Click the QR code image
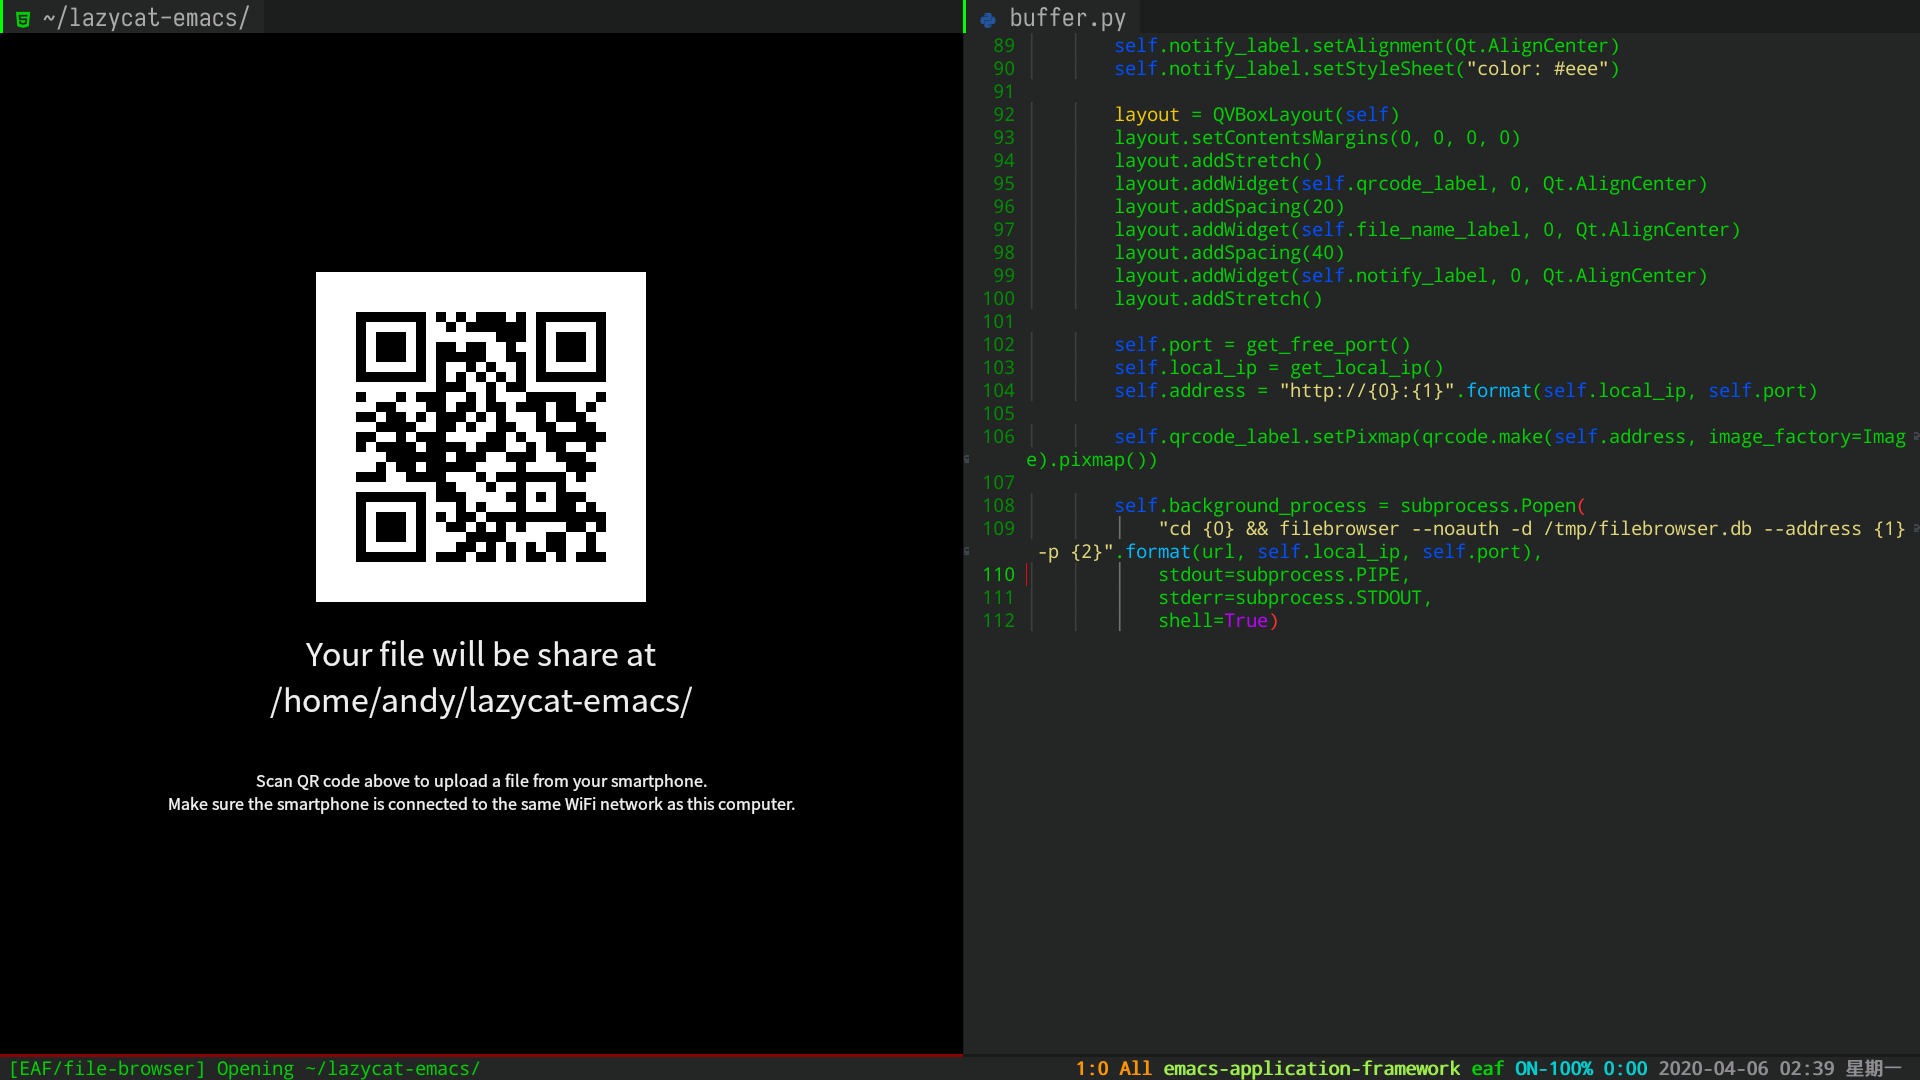The width and height of the screenshot is (1920, 1080). (x=480, y=437)
